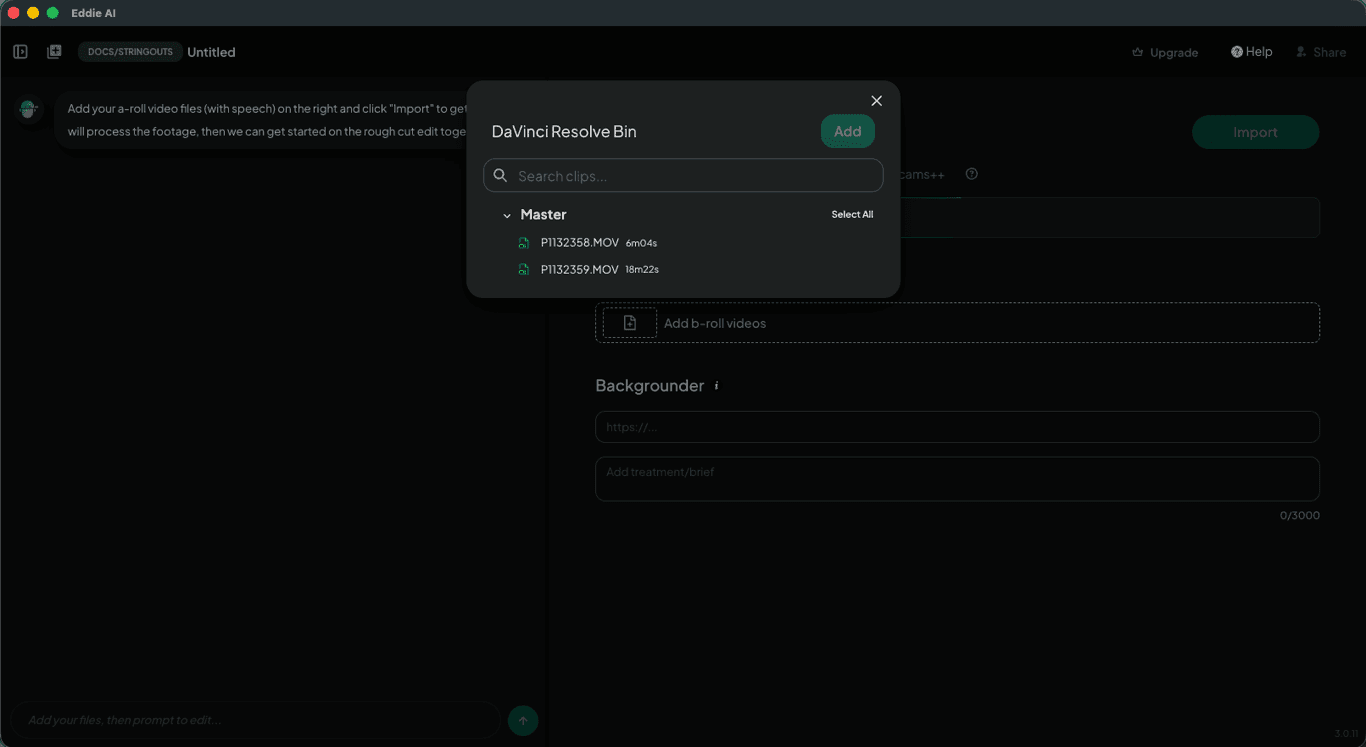1366x747 pixels.
Task: Focus the Add treatment/brief text area
Action: (957, 479)
